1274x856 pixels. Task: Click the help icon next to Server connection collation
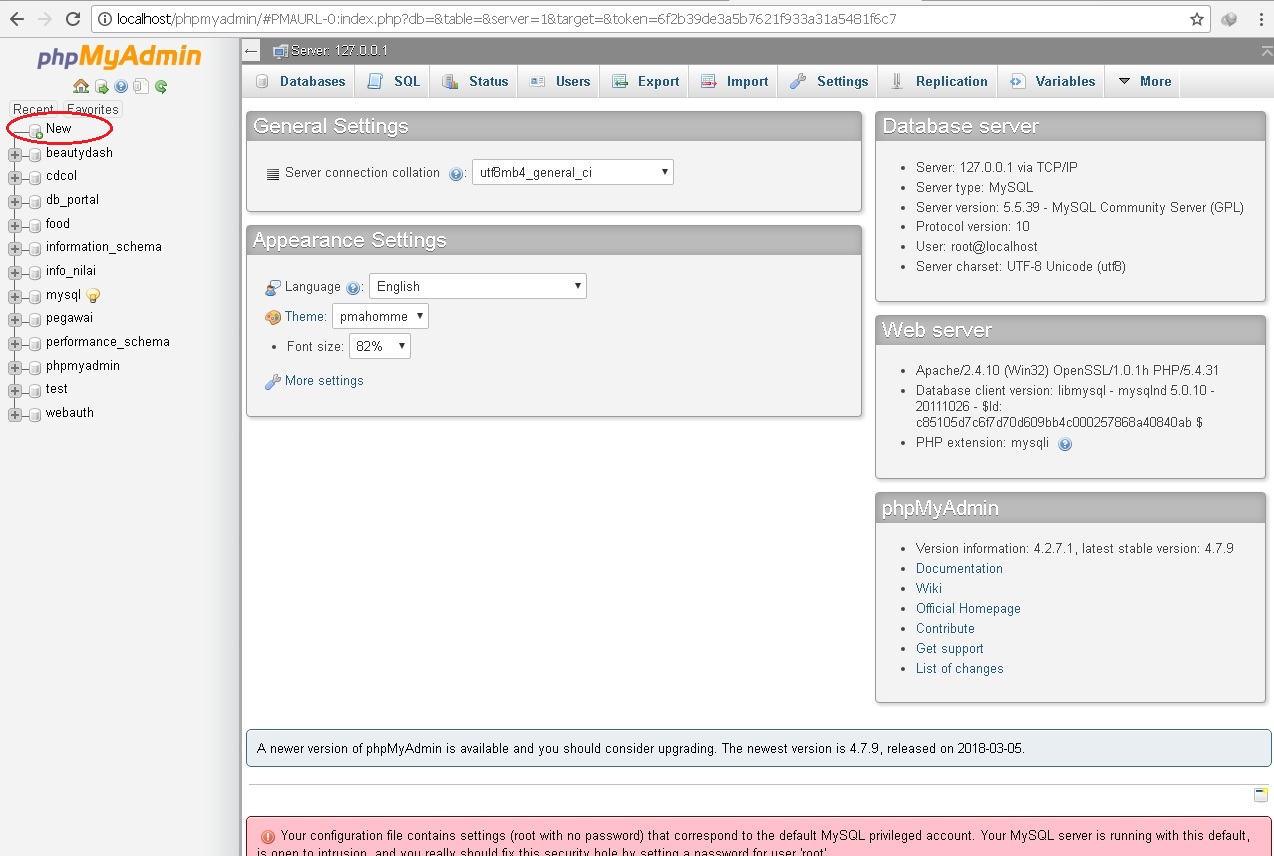tap(456, 172)
